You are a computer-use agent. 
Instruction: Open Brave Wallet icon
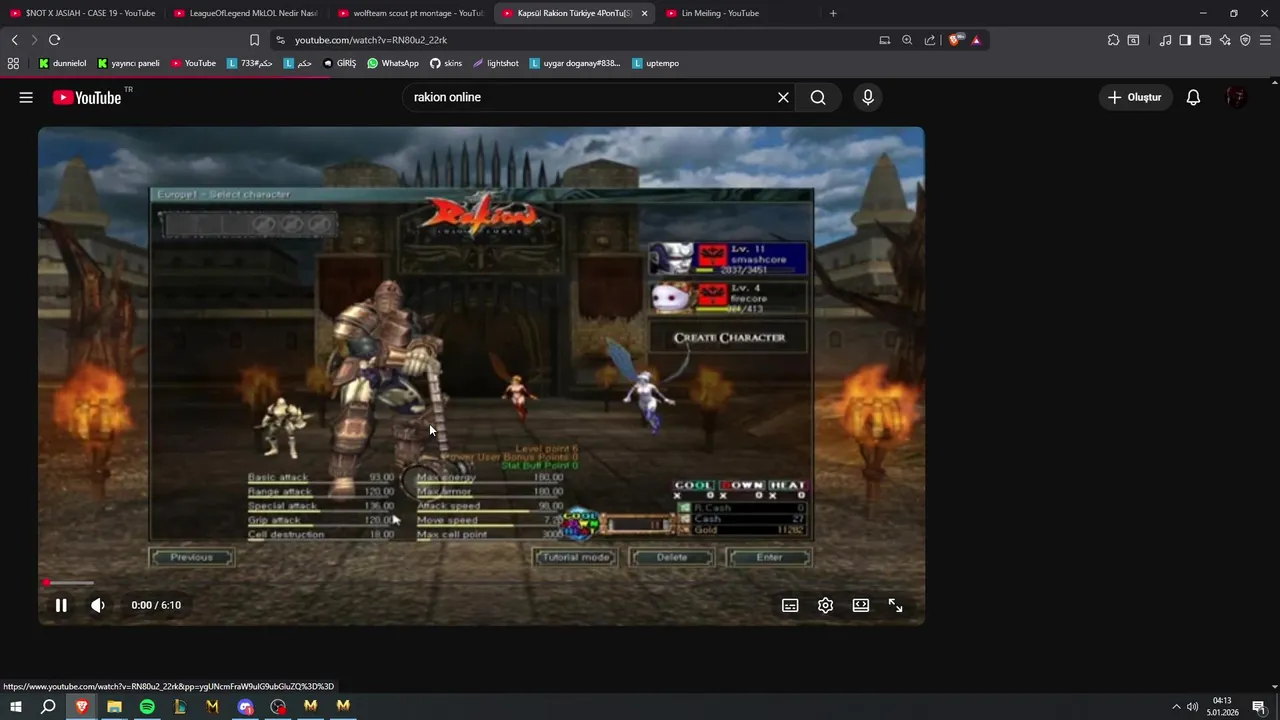pyautogui.click(x=1205, y=40)
